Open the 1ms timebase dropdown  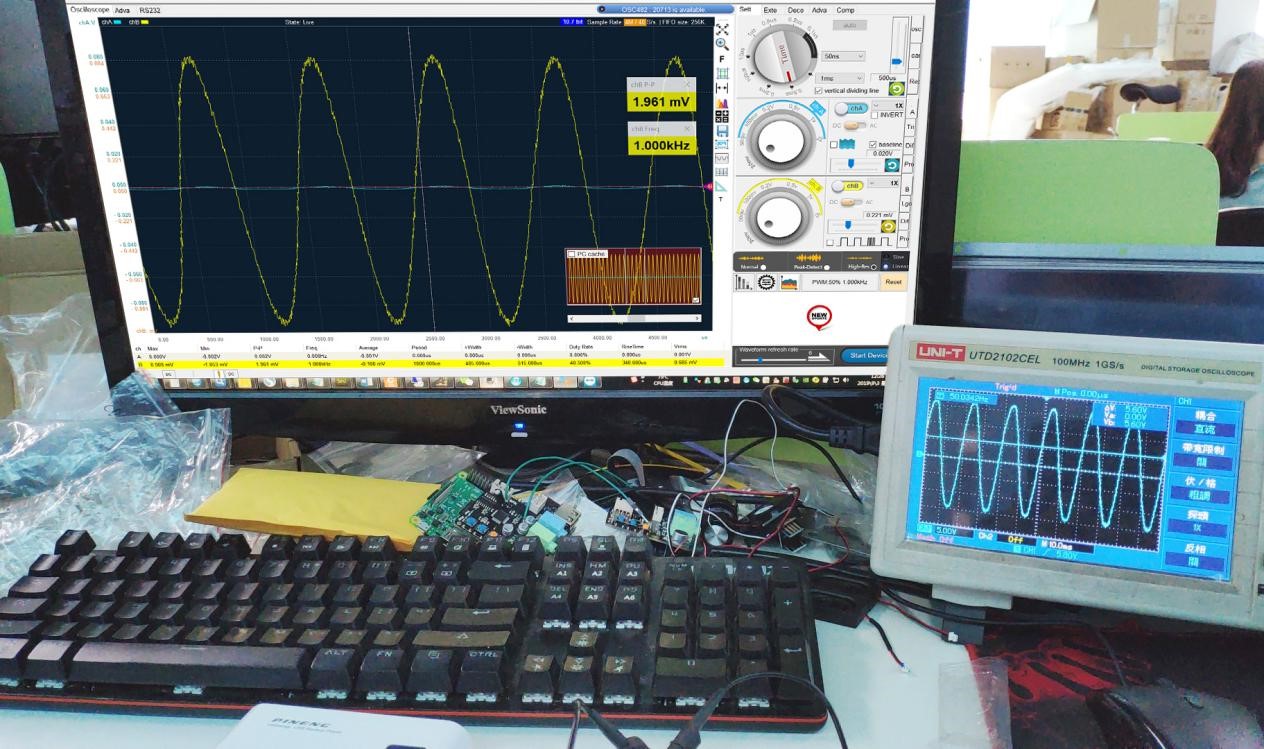(839, 78)
